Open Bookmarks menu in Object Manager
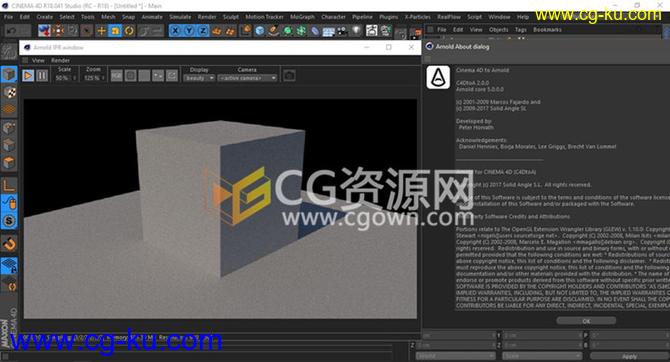The image size is (670, 362). [547, 30]
